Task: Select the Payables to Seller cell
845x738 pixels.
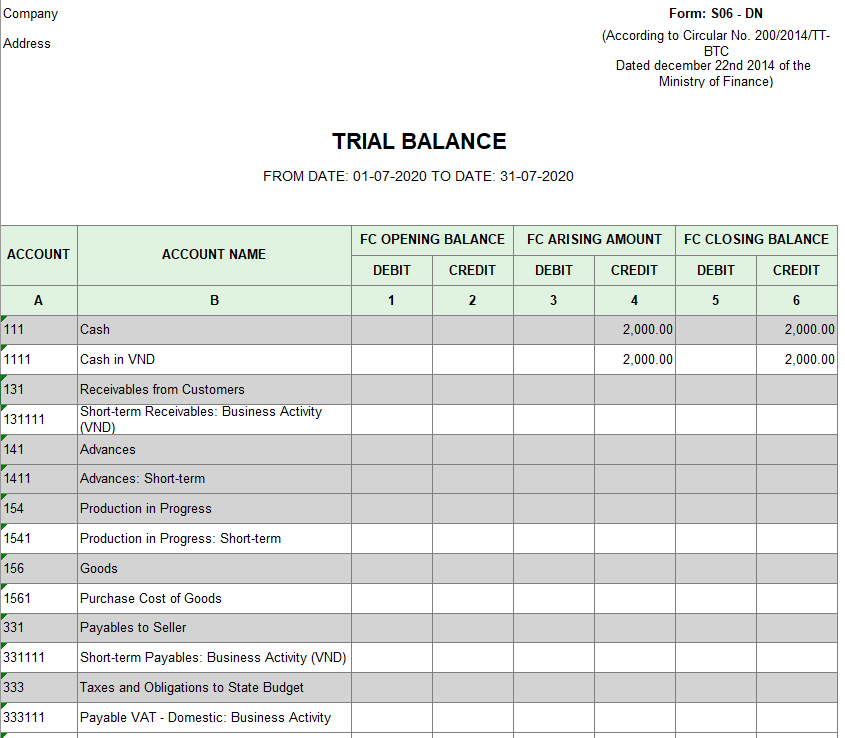Action: [214, 628]
